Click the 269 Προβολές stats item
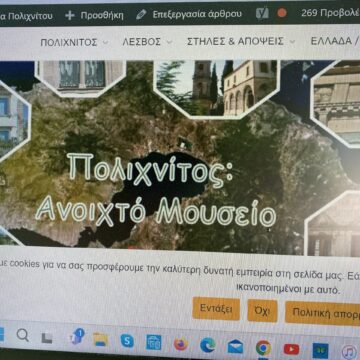Screen dimensions: 360x360 tap(331, 13)
